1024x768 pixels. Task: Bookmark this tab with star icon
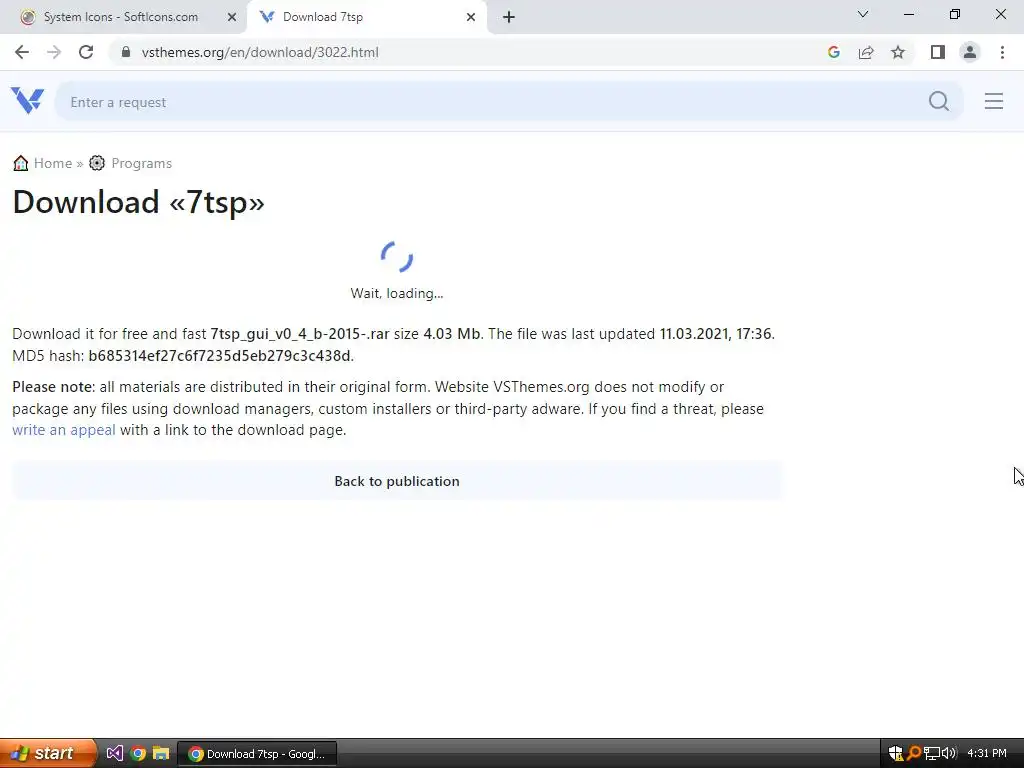pos(898,52)
